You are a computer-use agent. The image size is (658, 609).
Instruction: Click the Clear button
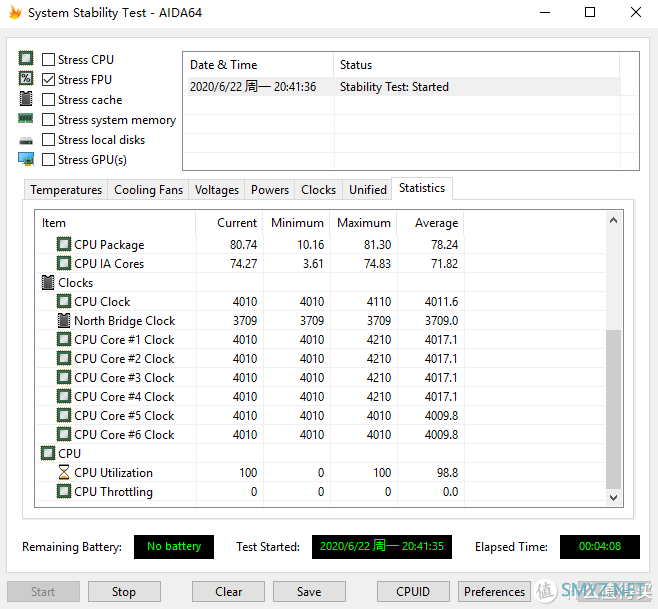tap(228, 591)
